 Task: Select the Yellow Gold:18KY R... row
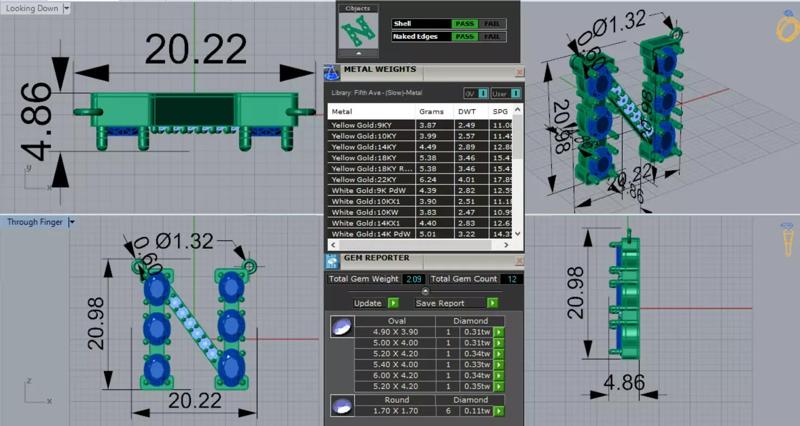(420, 168)
